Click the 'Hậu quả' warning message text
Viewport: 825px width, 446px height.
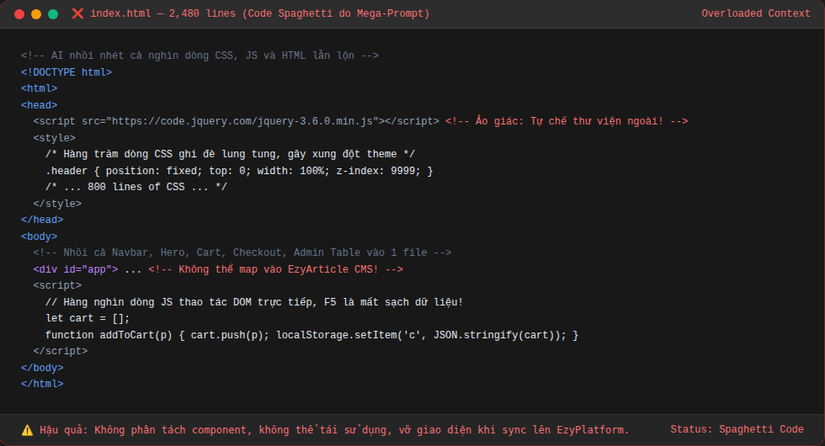point(334,430)
